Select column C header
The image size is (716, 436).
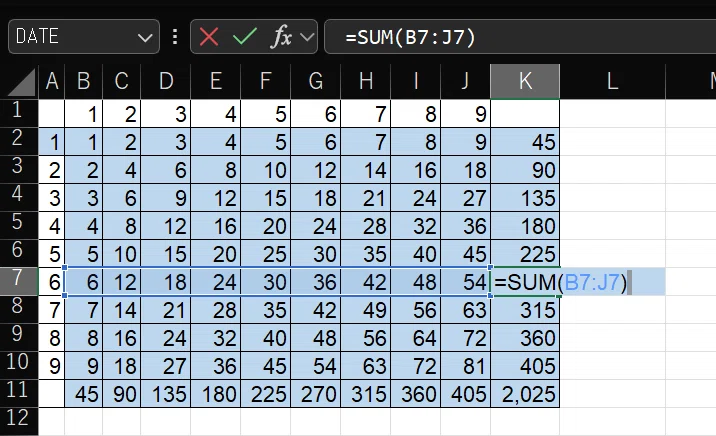pyautogui.click(x=121, y=81)
